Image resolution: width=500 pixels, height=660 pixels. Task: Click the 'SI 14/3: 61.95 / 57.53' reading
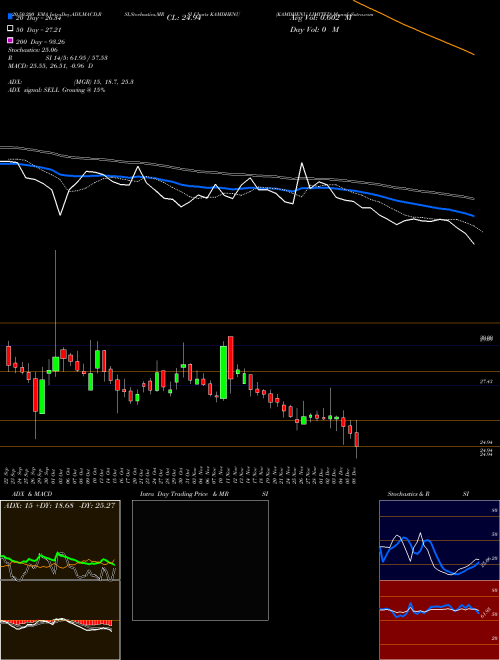point(77,58)
